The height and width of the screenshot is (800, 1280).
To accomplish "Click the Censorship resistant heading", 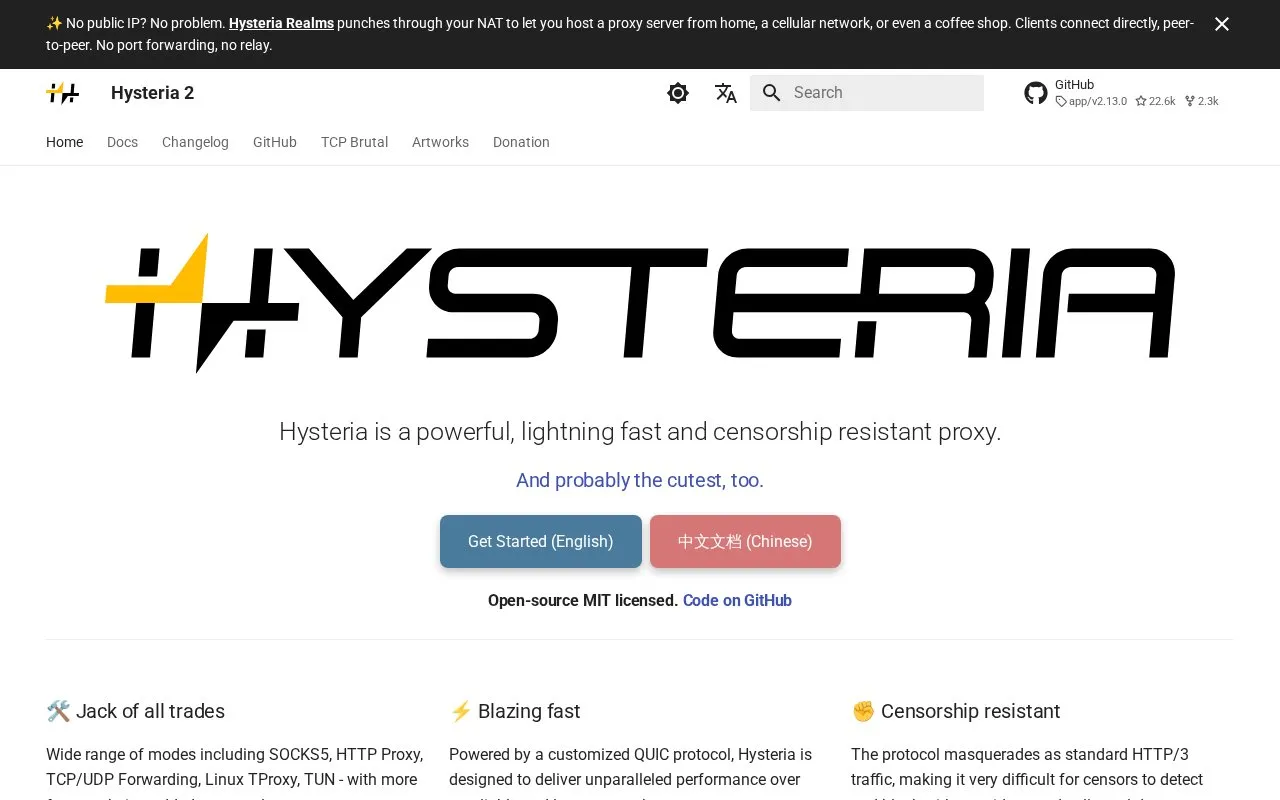I will [x=956, y=711].
